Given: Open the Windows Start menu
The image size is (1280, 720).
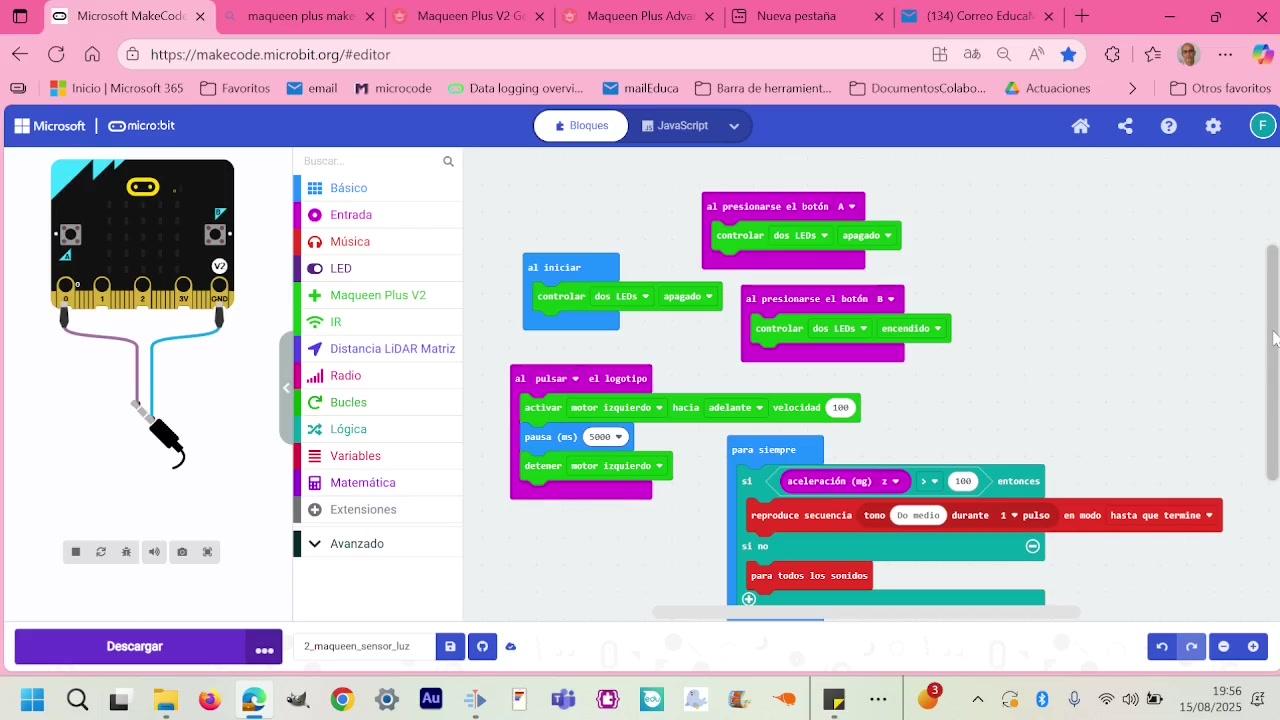Looking at the screenshot, I should tap(33, 699).
